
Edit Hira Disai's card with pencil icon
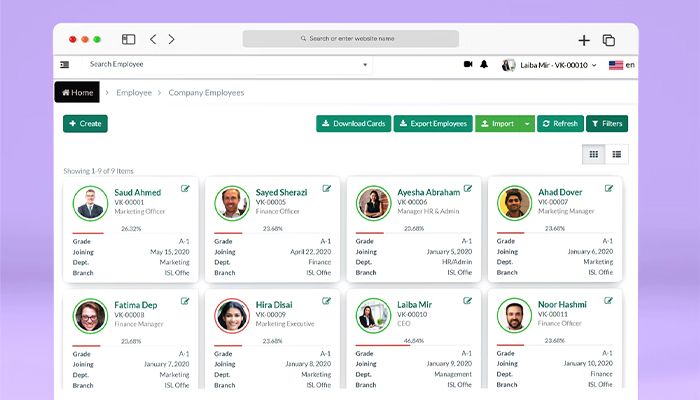point(326,301)
